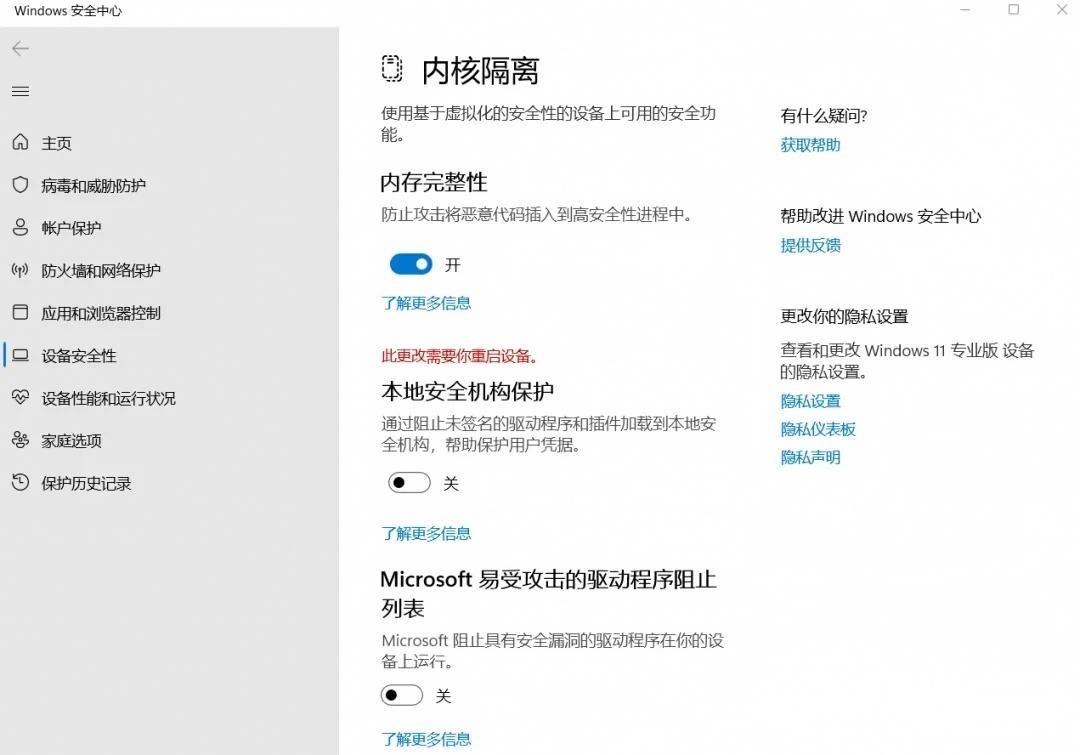Open 防火墙和网络保护 page
This screenshot has width=1080, height=755.
click(101, 271)
